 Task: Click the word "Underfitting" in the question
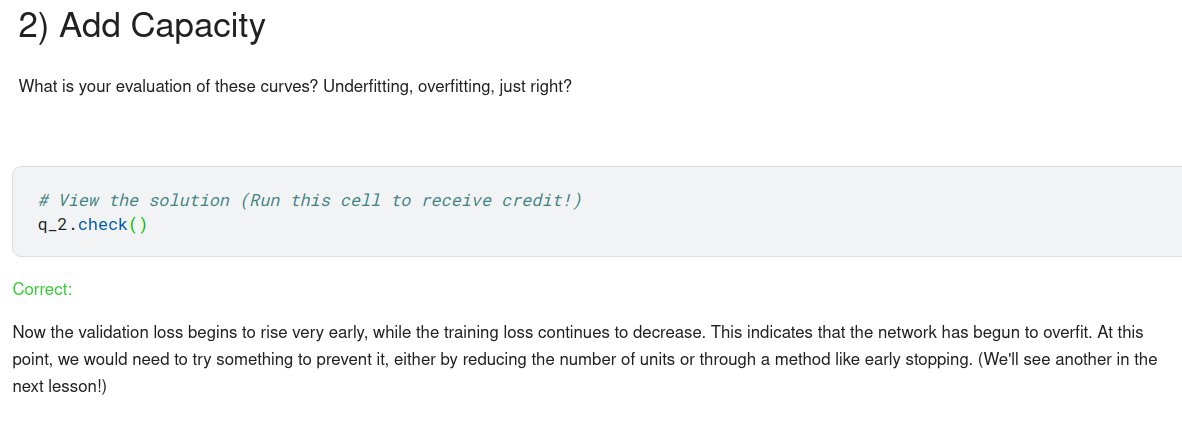pos(366,86)
